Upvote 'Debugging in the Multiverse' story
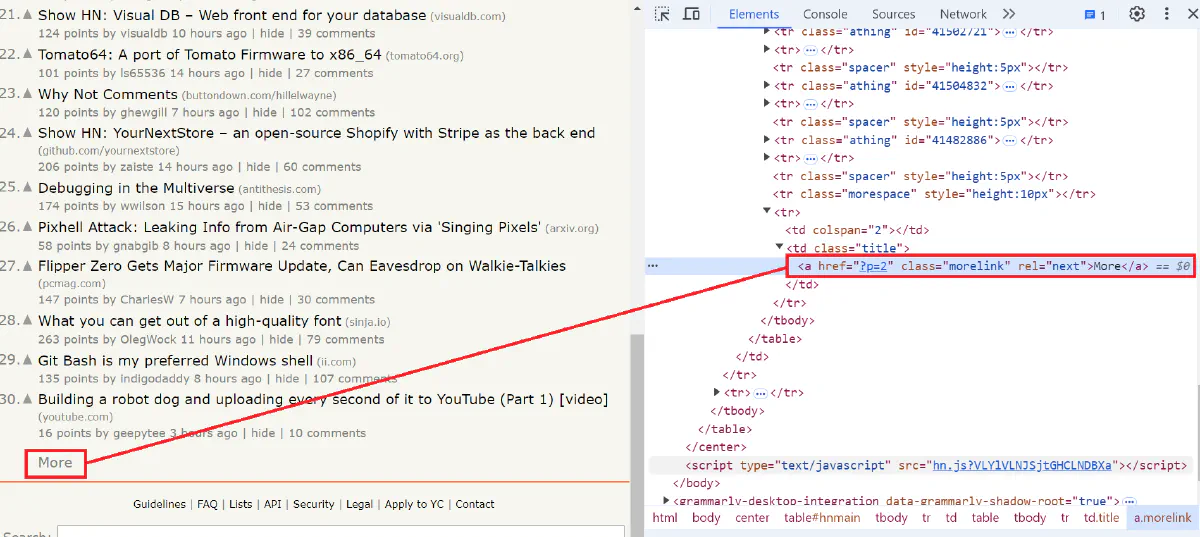 (x=28, y=188)
